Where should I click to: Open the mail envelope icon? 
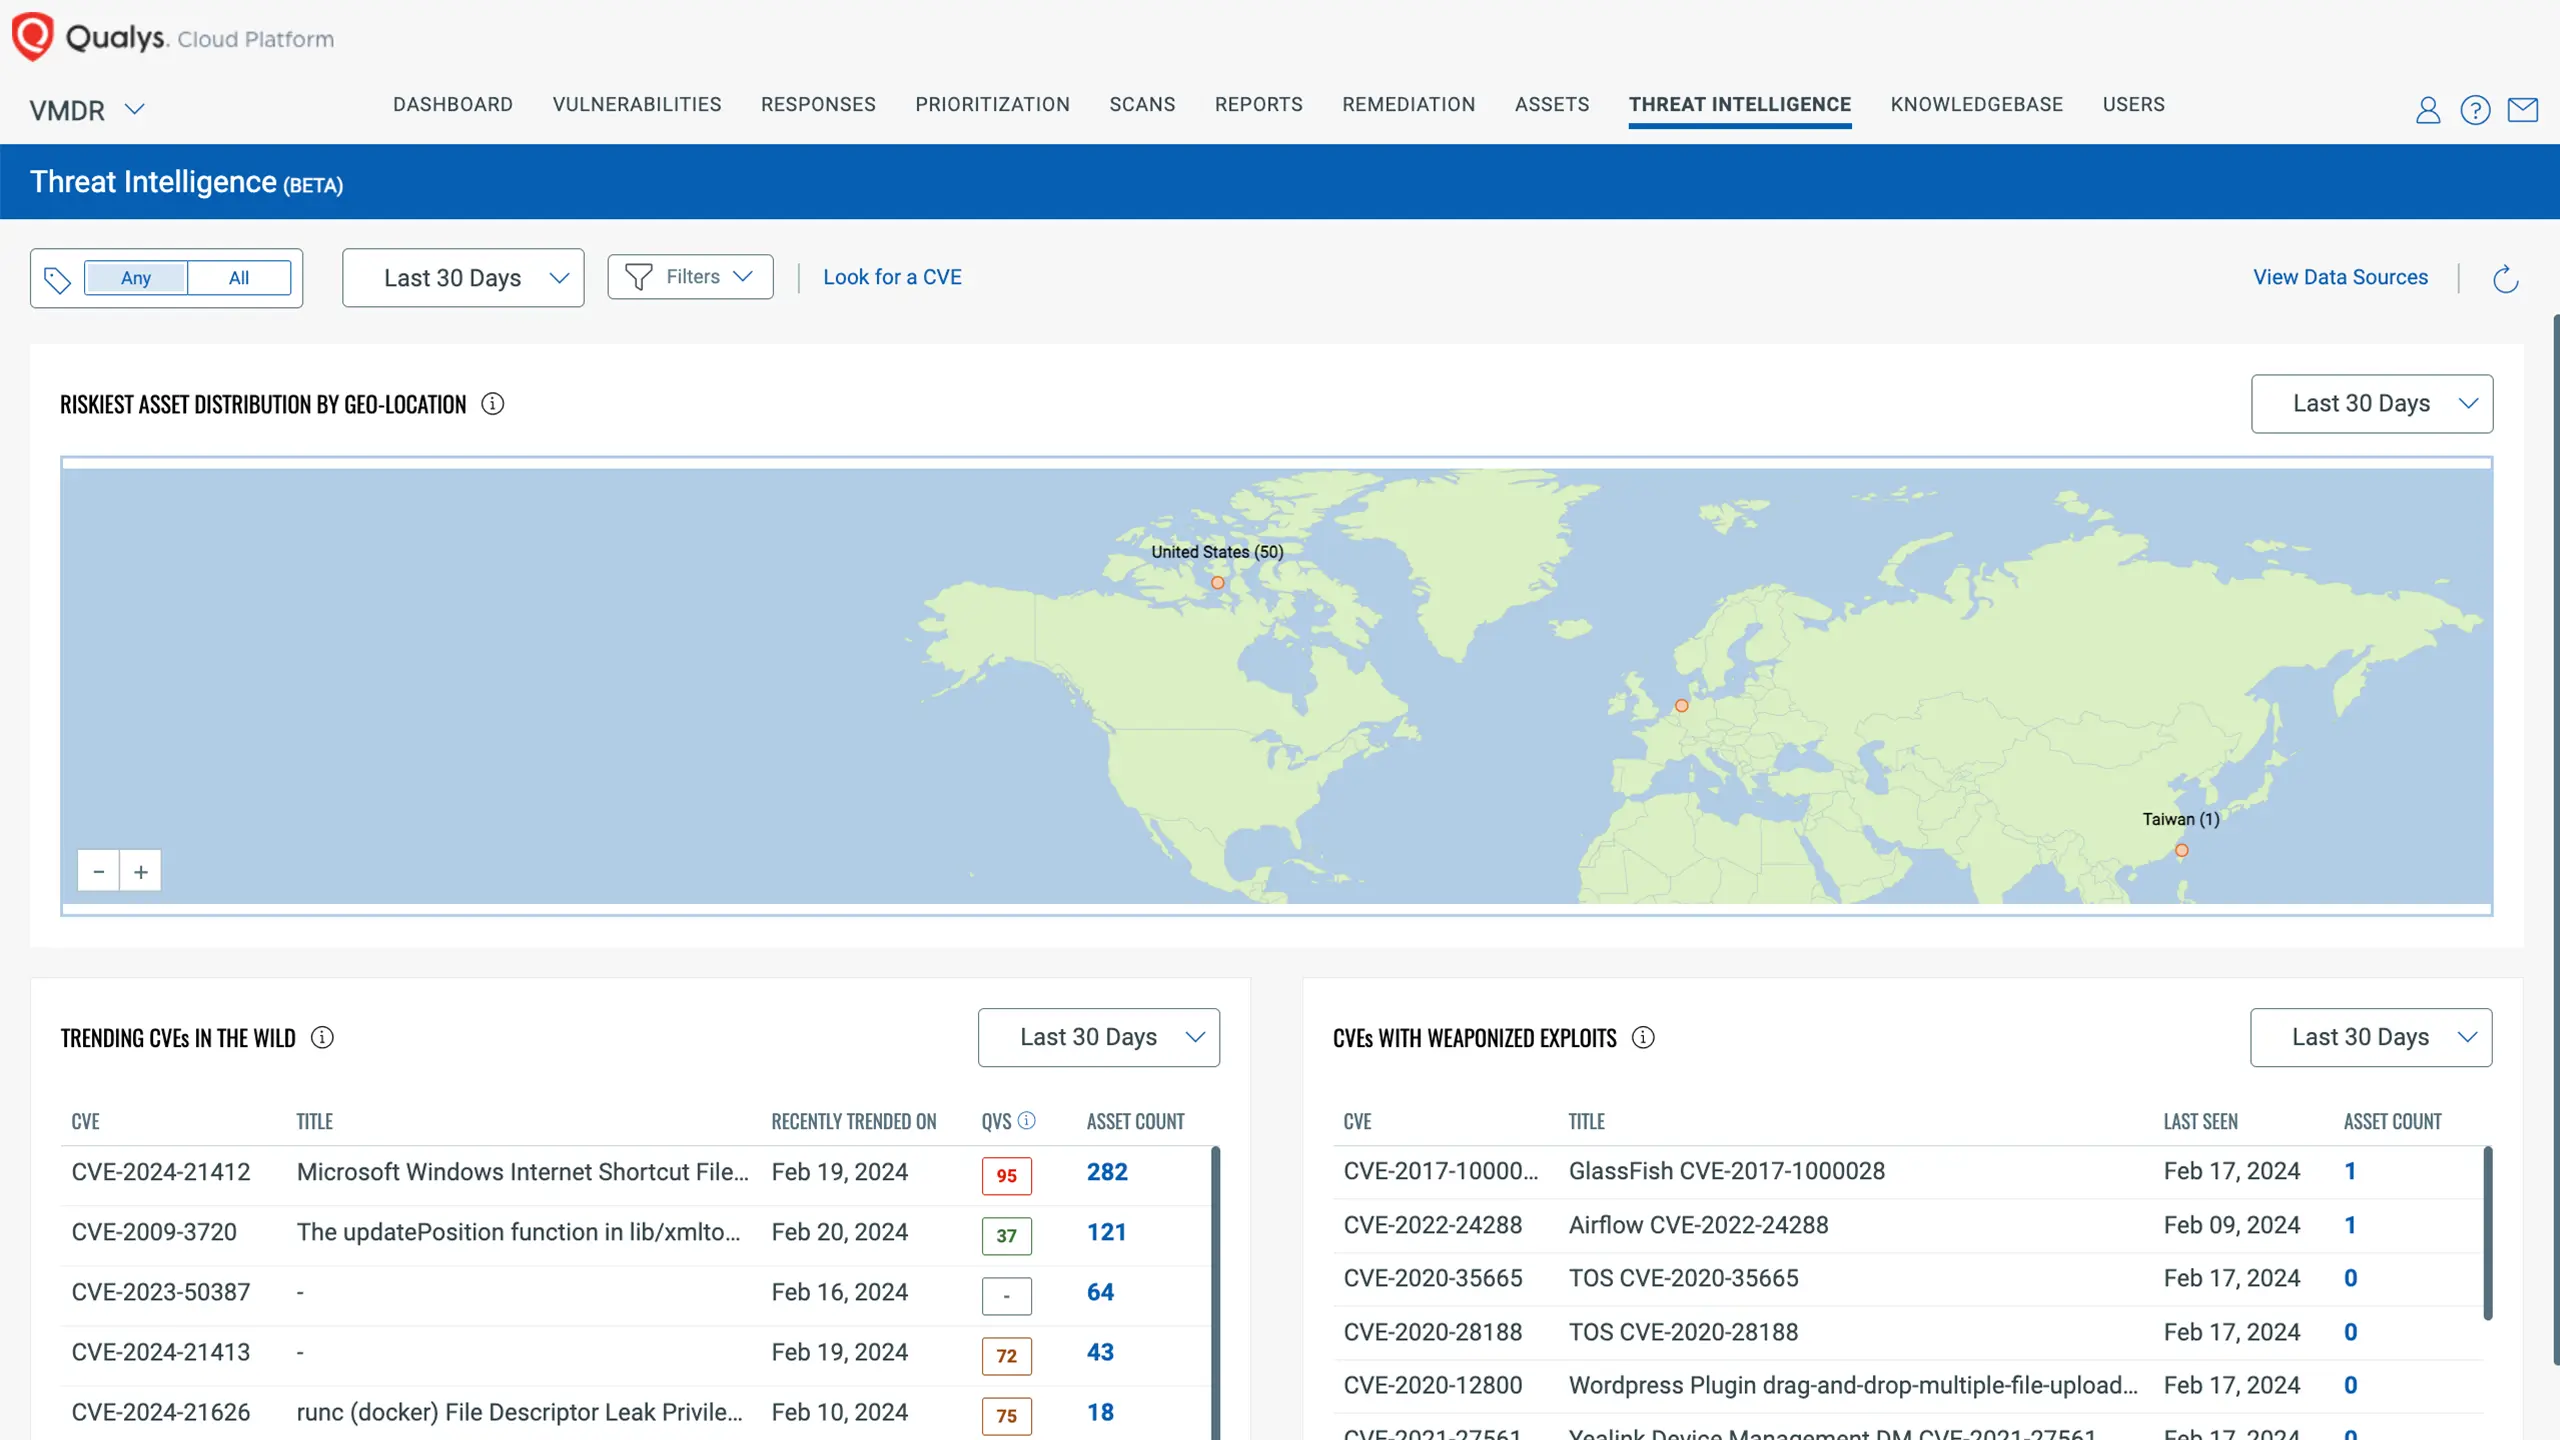click(x=2522, y=110)
